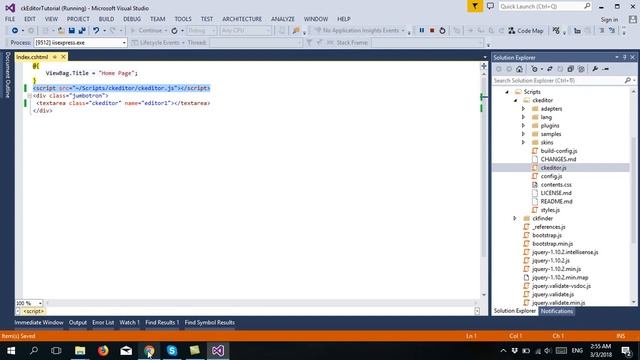Click the Collapse All icon in Solution Explorer
640x360 pixels.
click(x=571, y=69)
